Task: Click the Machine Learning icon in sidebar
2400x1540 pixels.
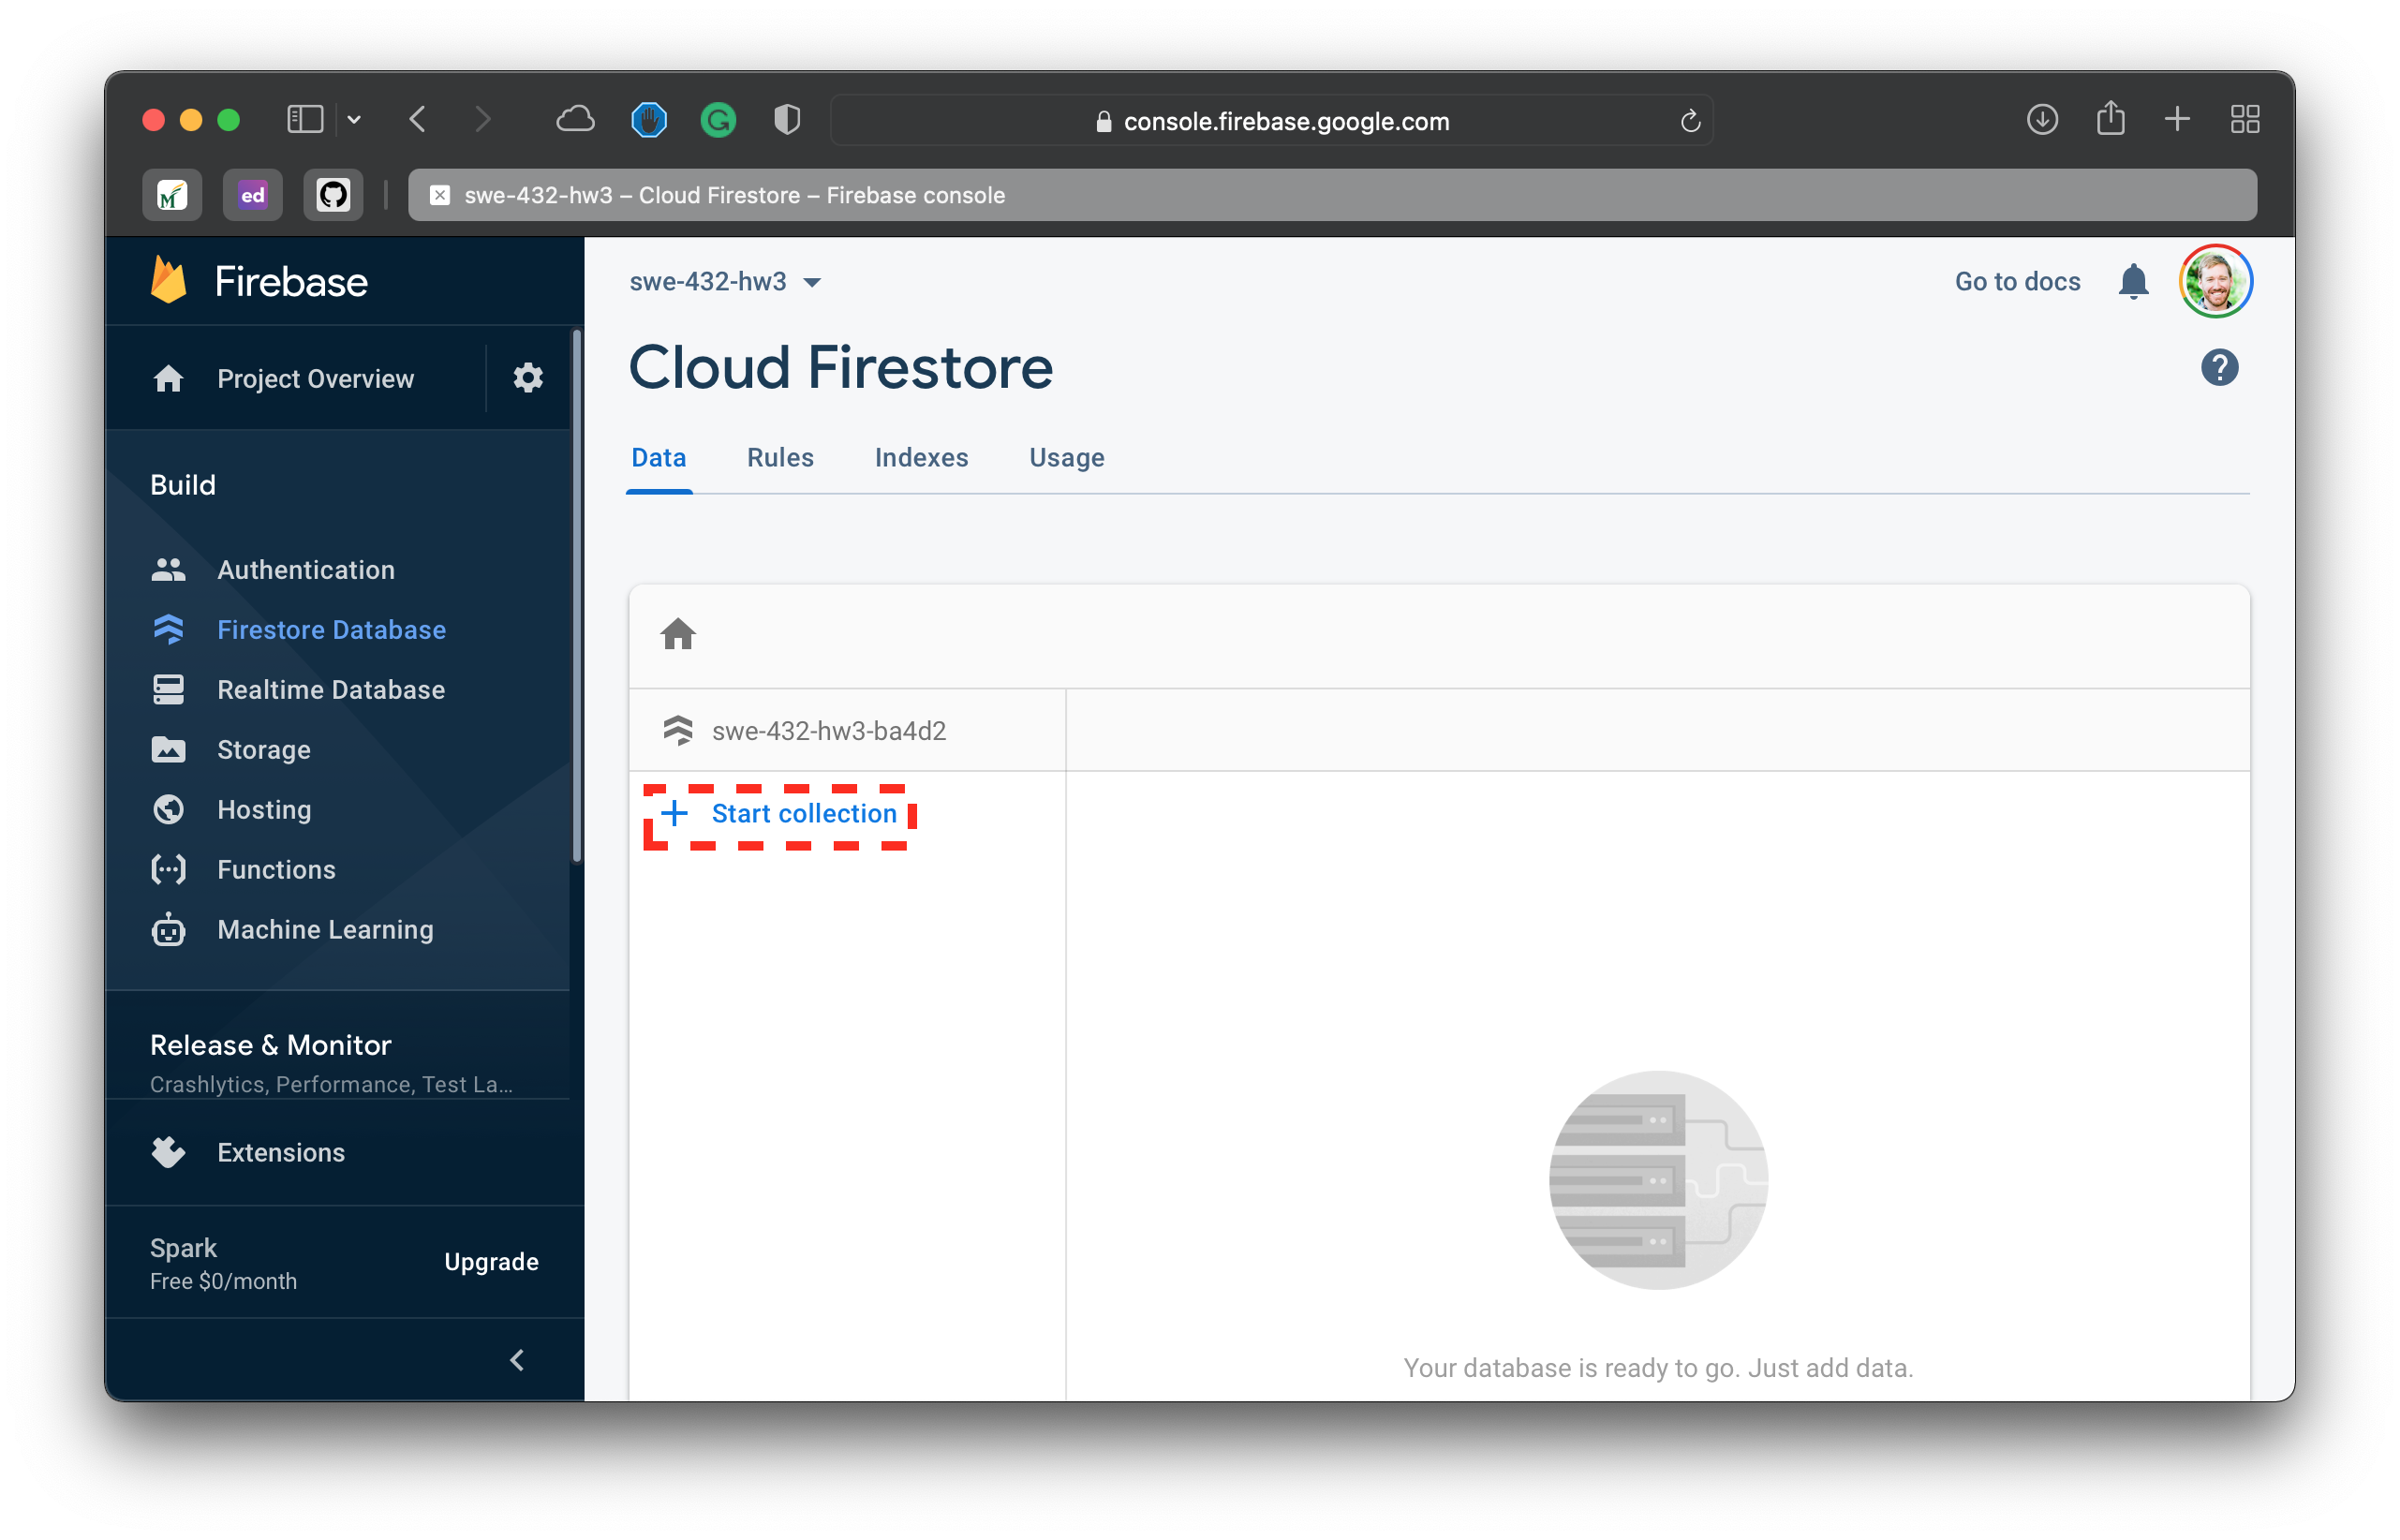Action: pyautogui.click(x=171, y=929)
